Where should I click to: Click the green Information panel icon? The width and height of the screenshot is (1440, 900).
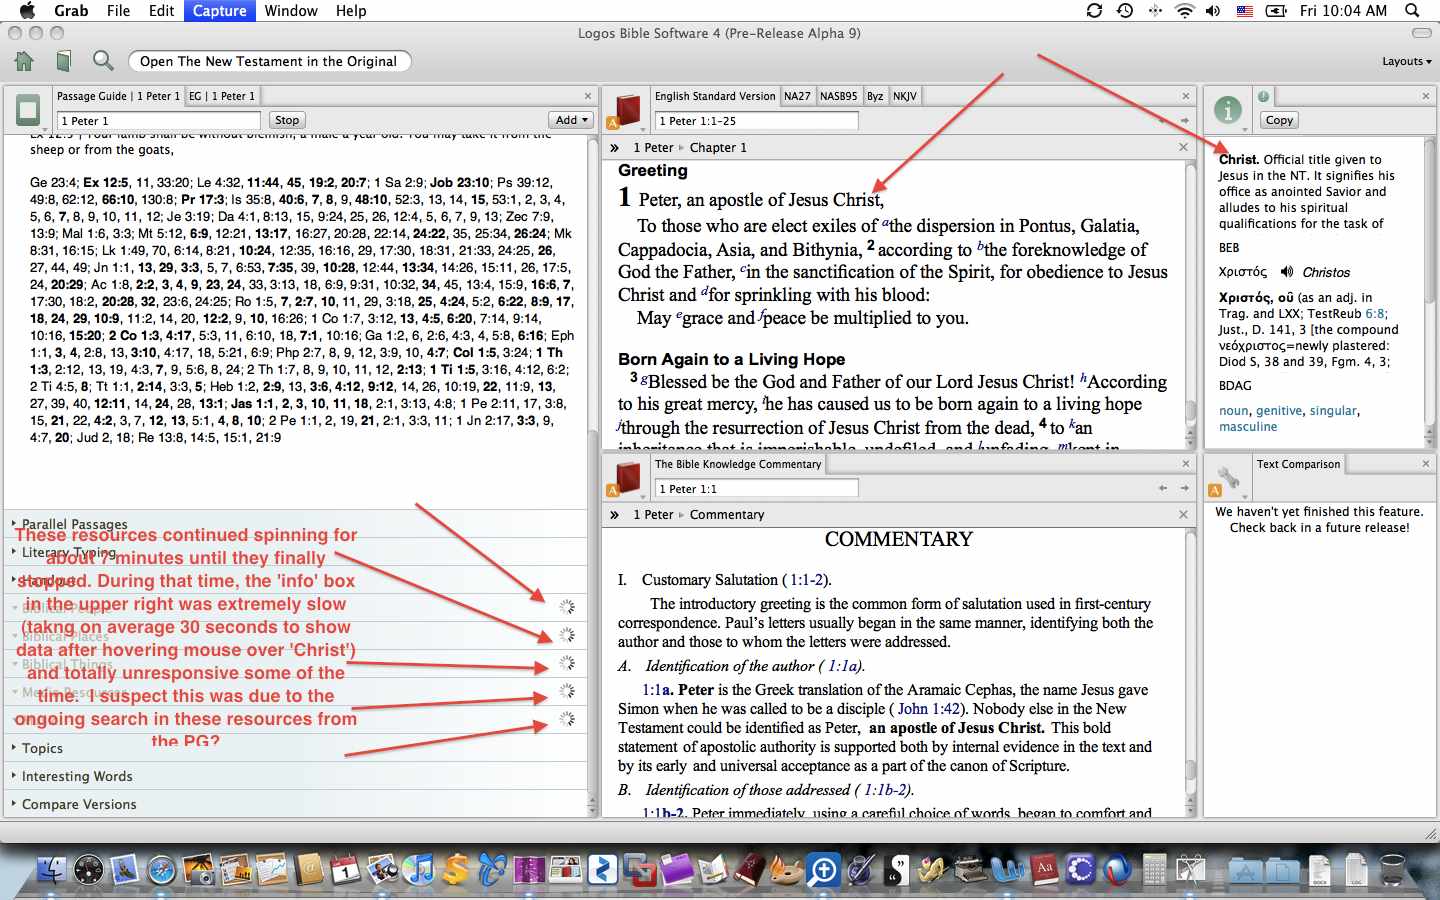tap(1227, 109)
